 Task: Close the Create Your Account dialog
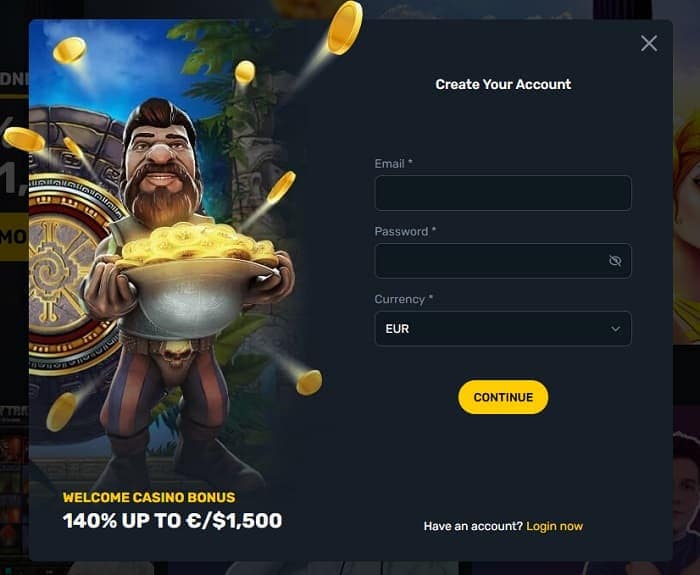[x=649, y=44]
